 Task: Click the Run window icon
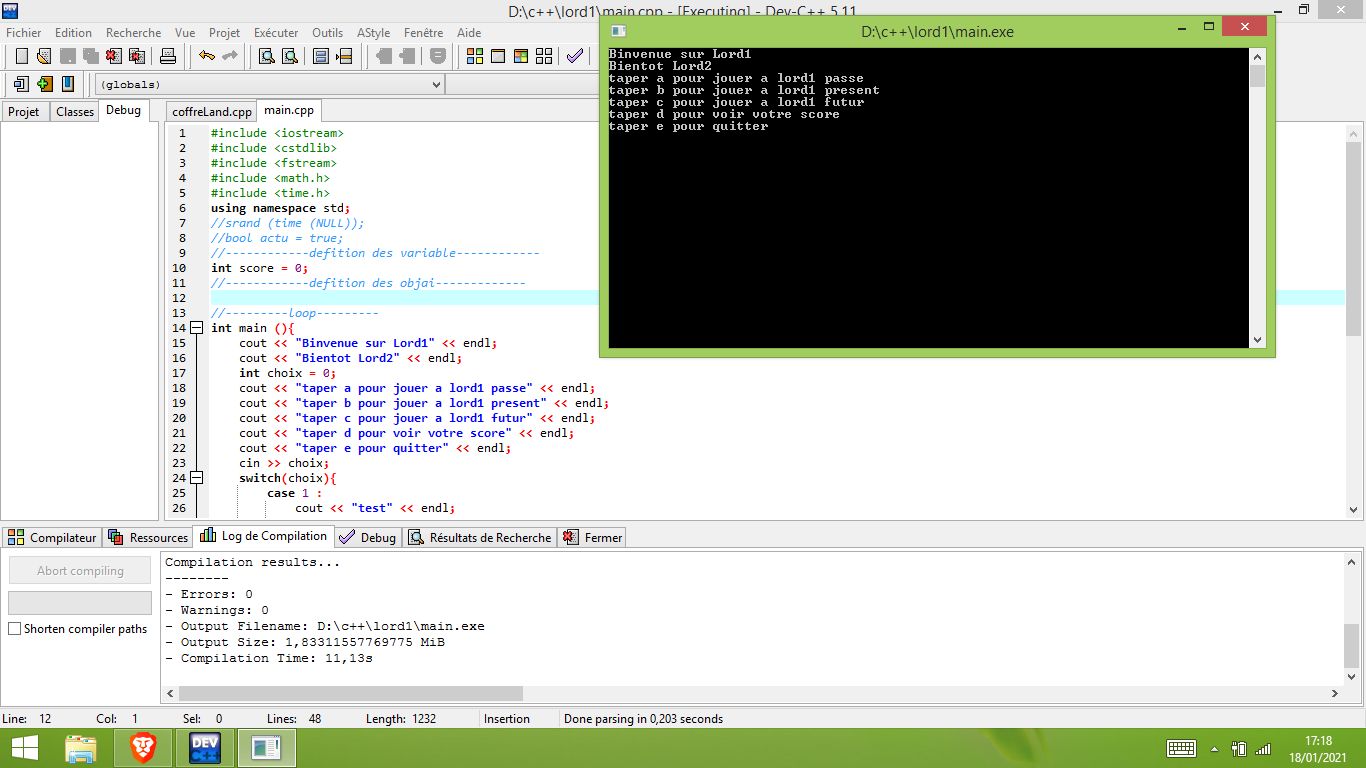pos(498,56)
